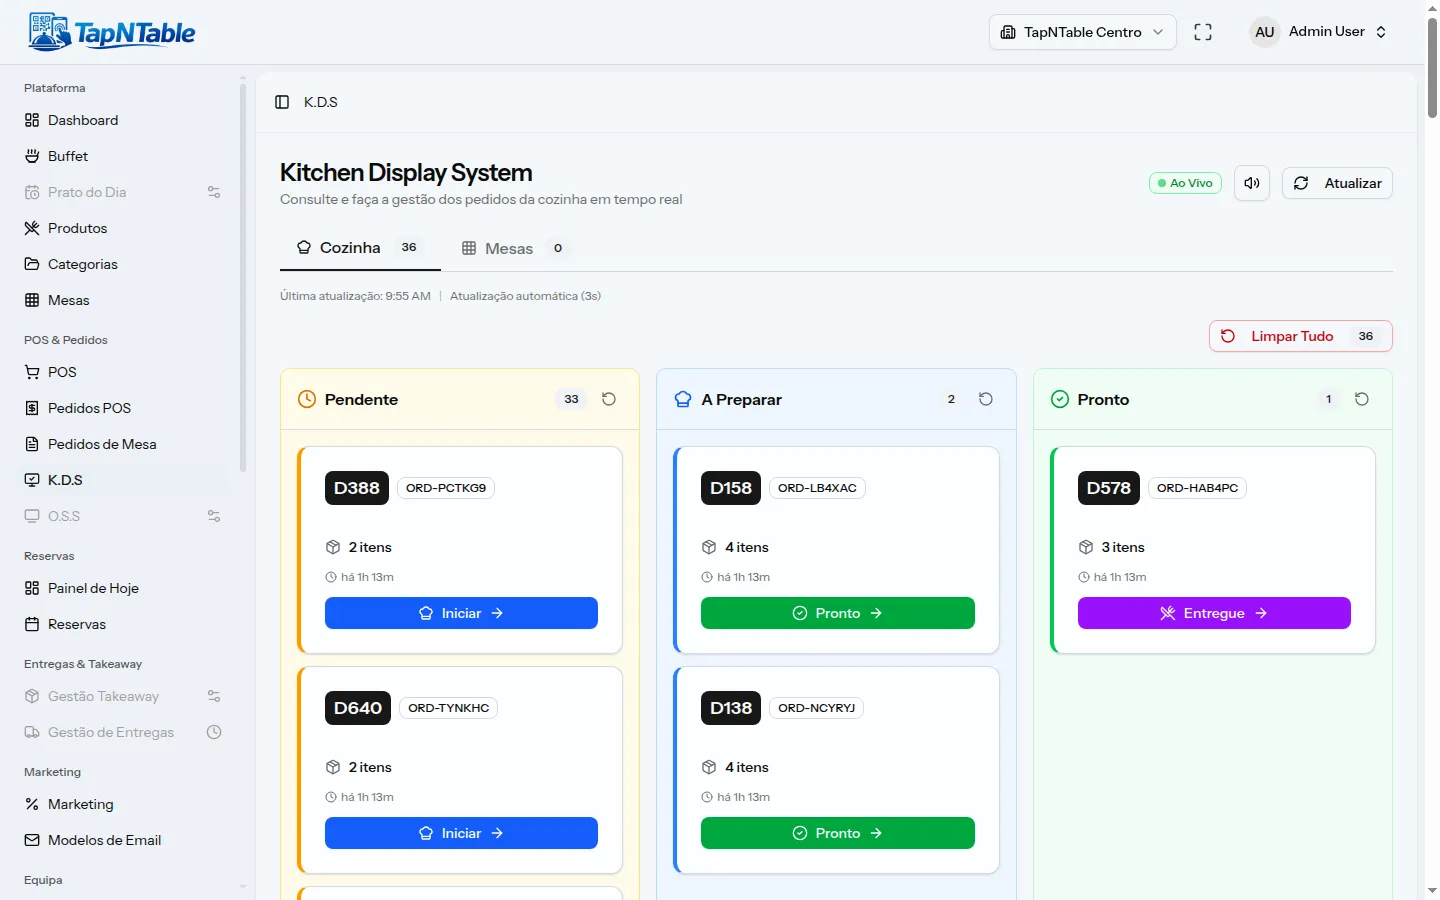Click order code ORD-HAB4PC
Screen dimensions: 1440x900
coord(1197,488)
